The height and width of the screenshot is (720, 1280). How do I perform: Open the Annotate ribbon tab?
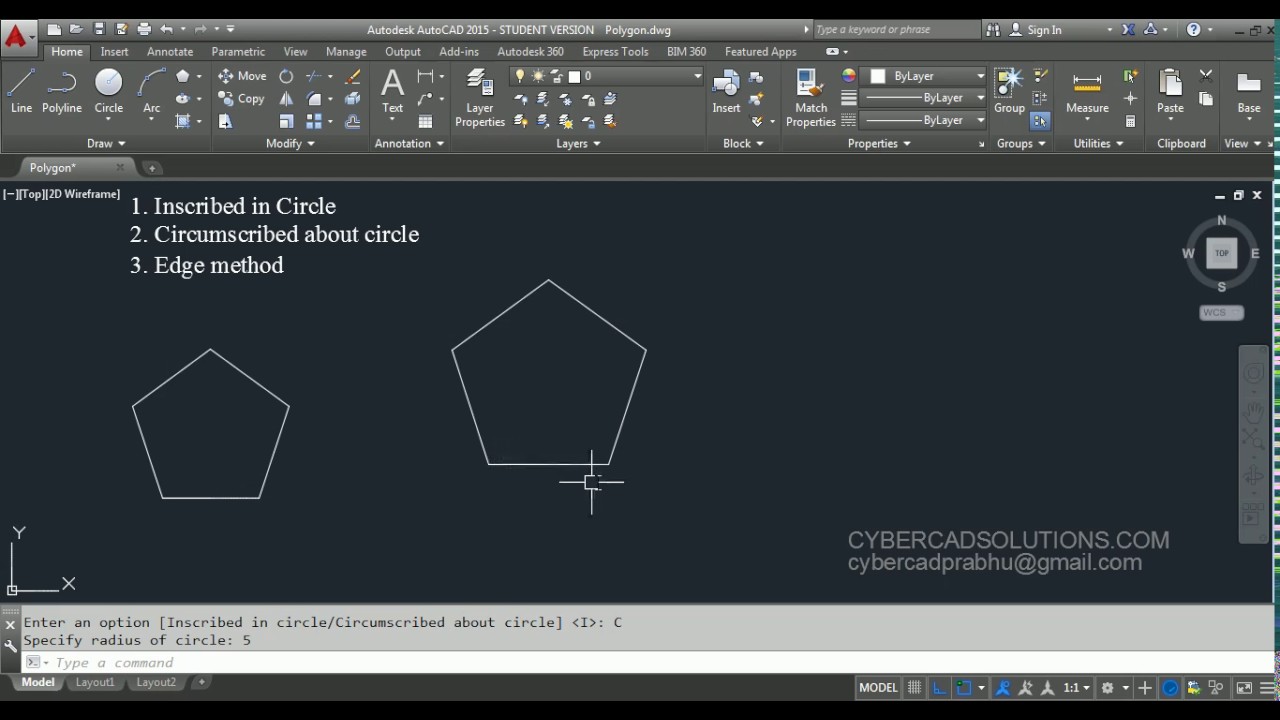pos(170,52)
